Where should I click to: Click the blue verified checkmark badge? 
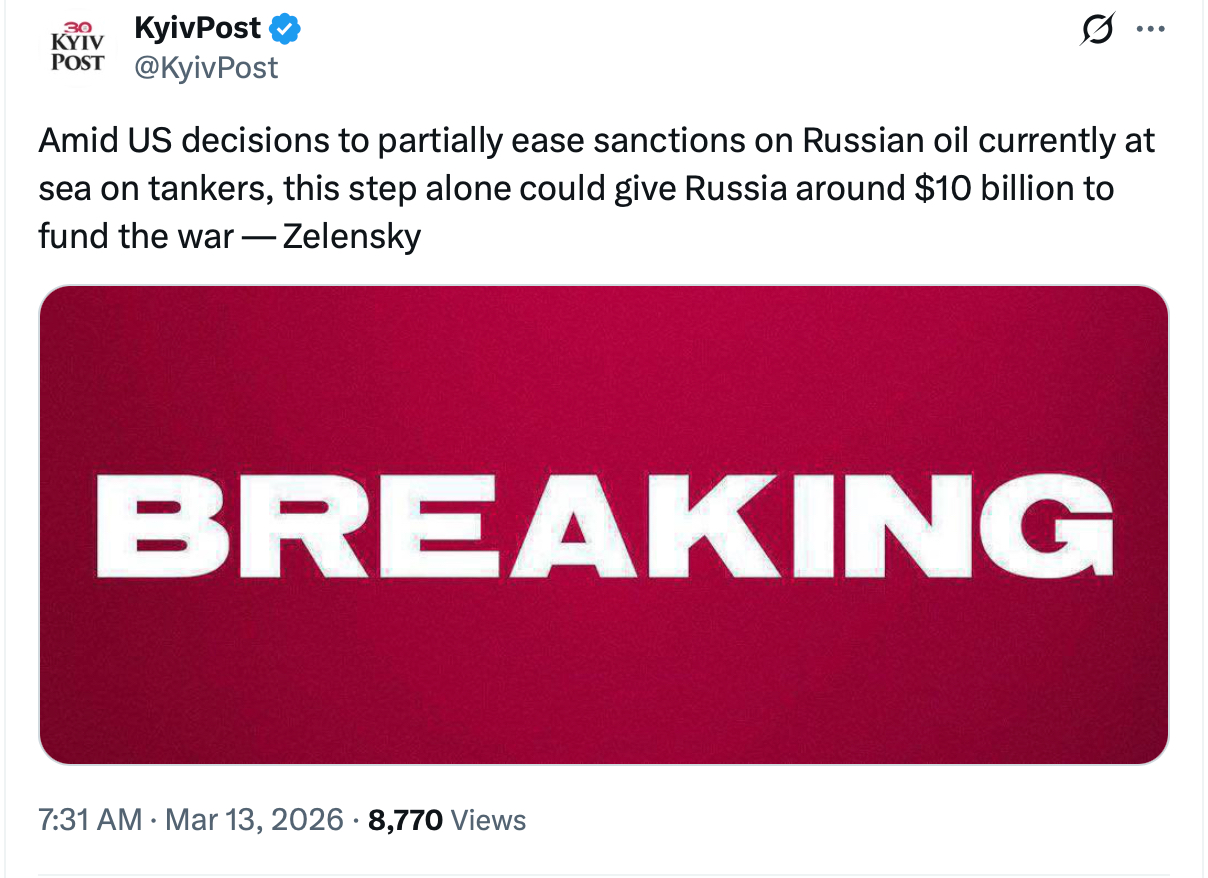(286, 30)
